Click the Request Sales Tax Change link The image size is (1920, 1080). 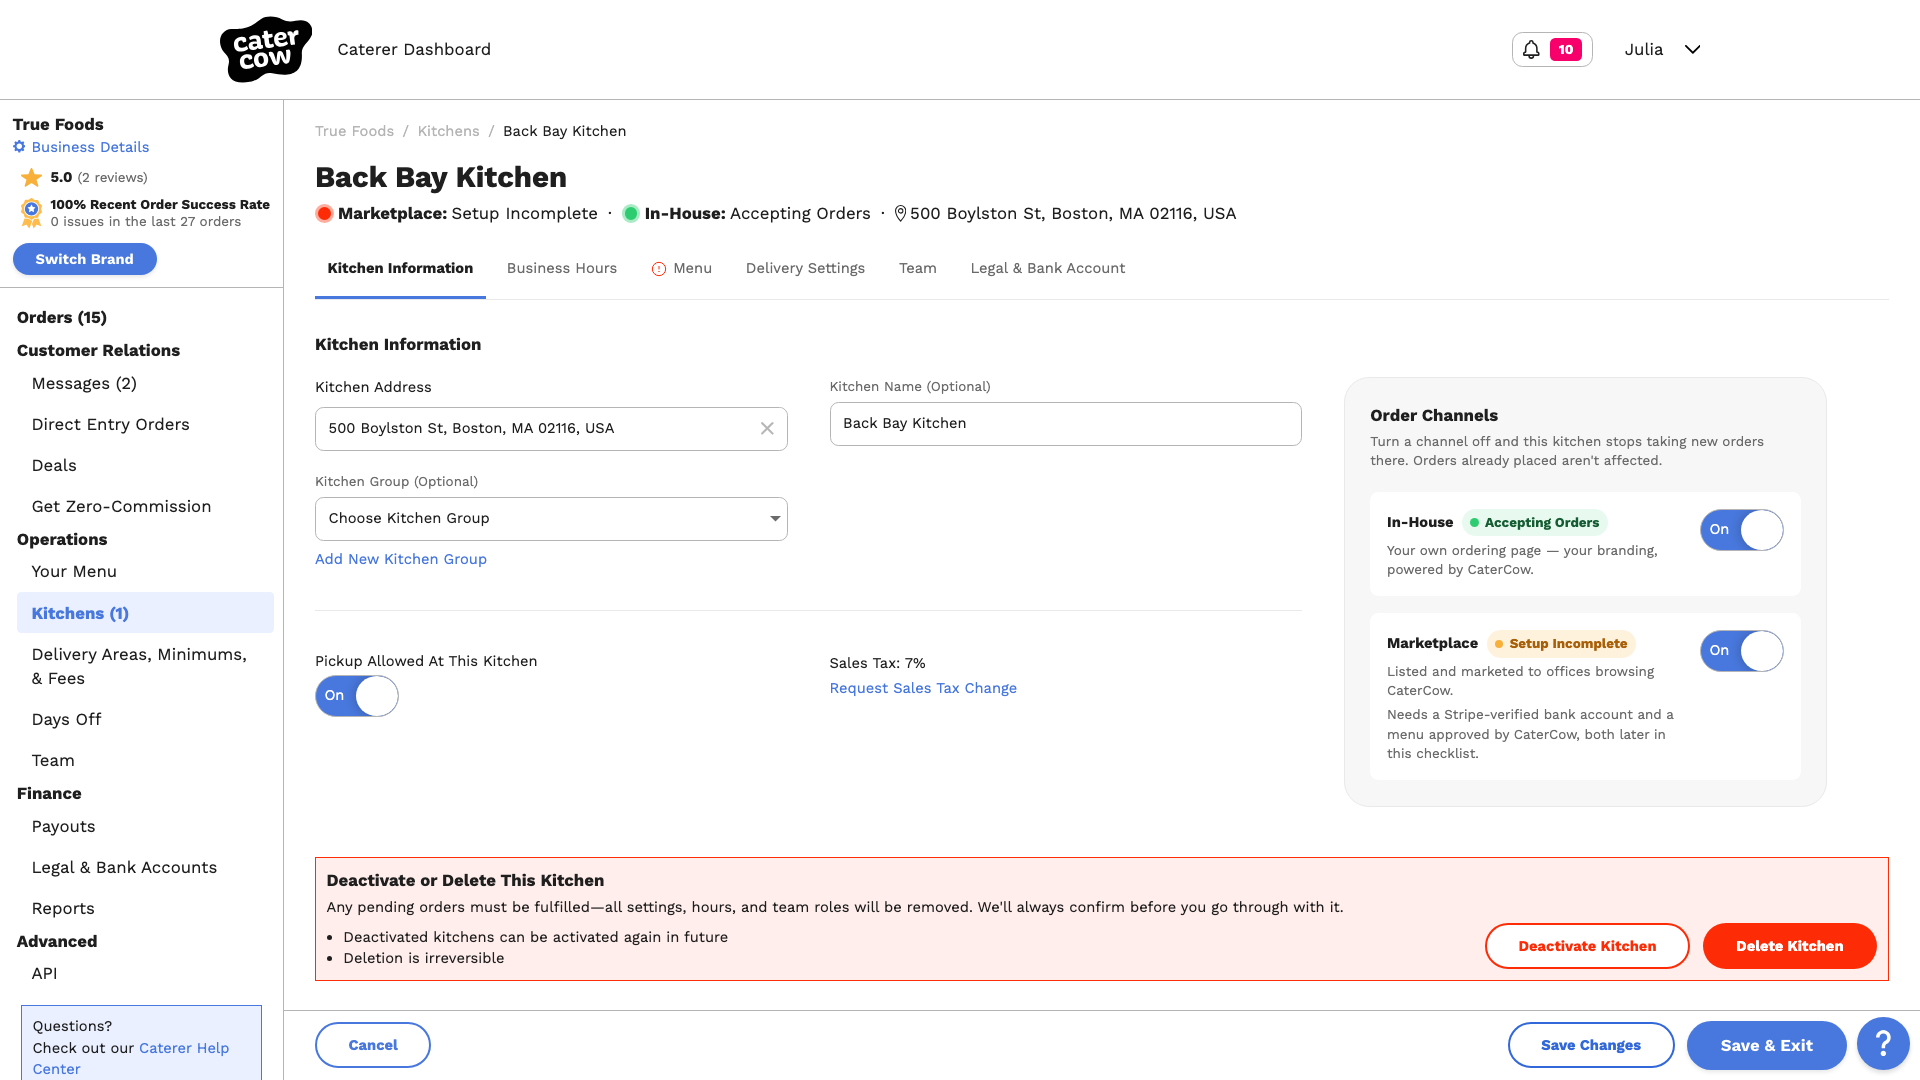click(923, 688)
